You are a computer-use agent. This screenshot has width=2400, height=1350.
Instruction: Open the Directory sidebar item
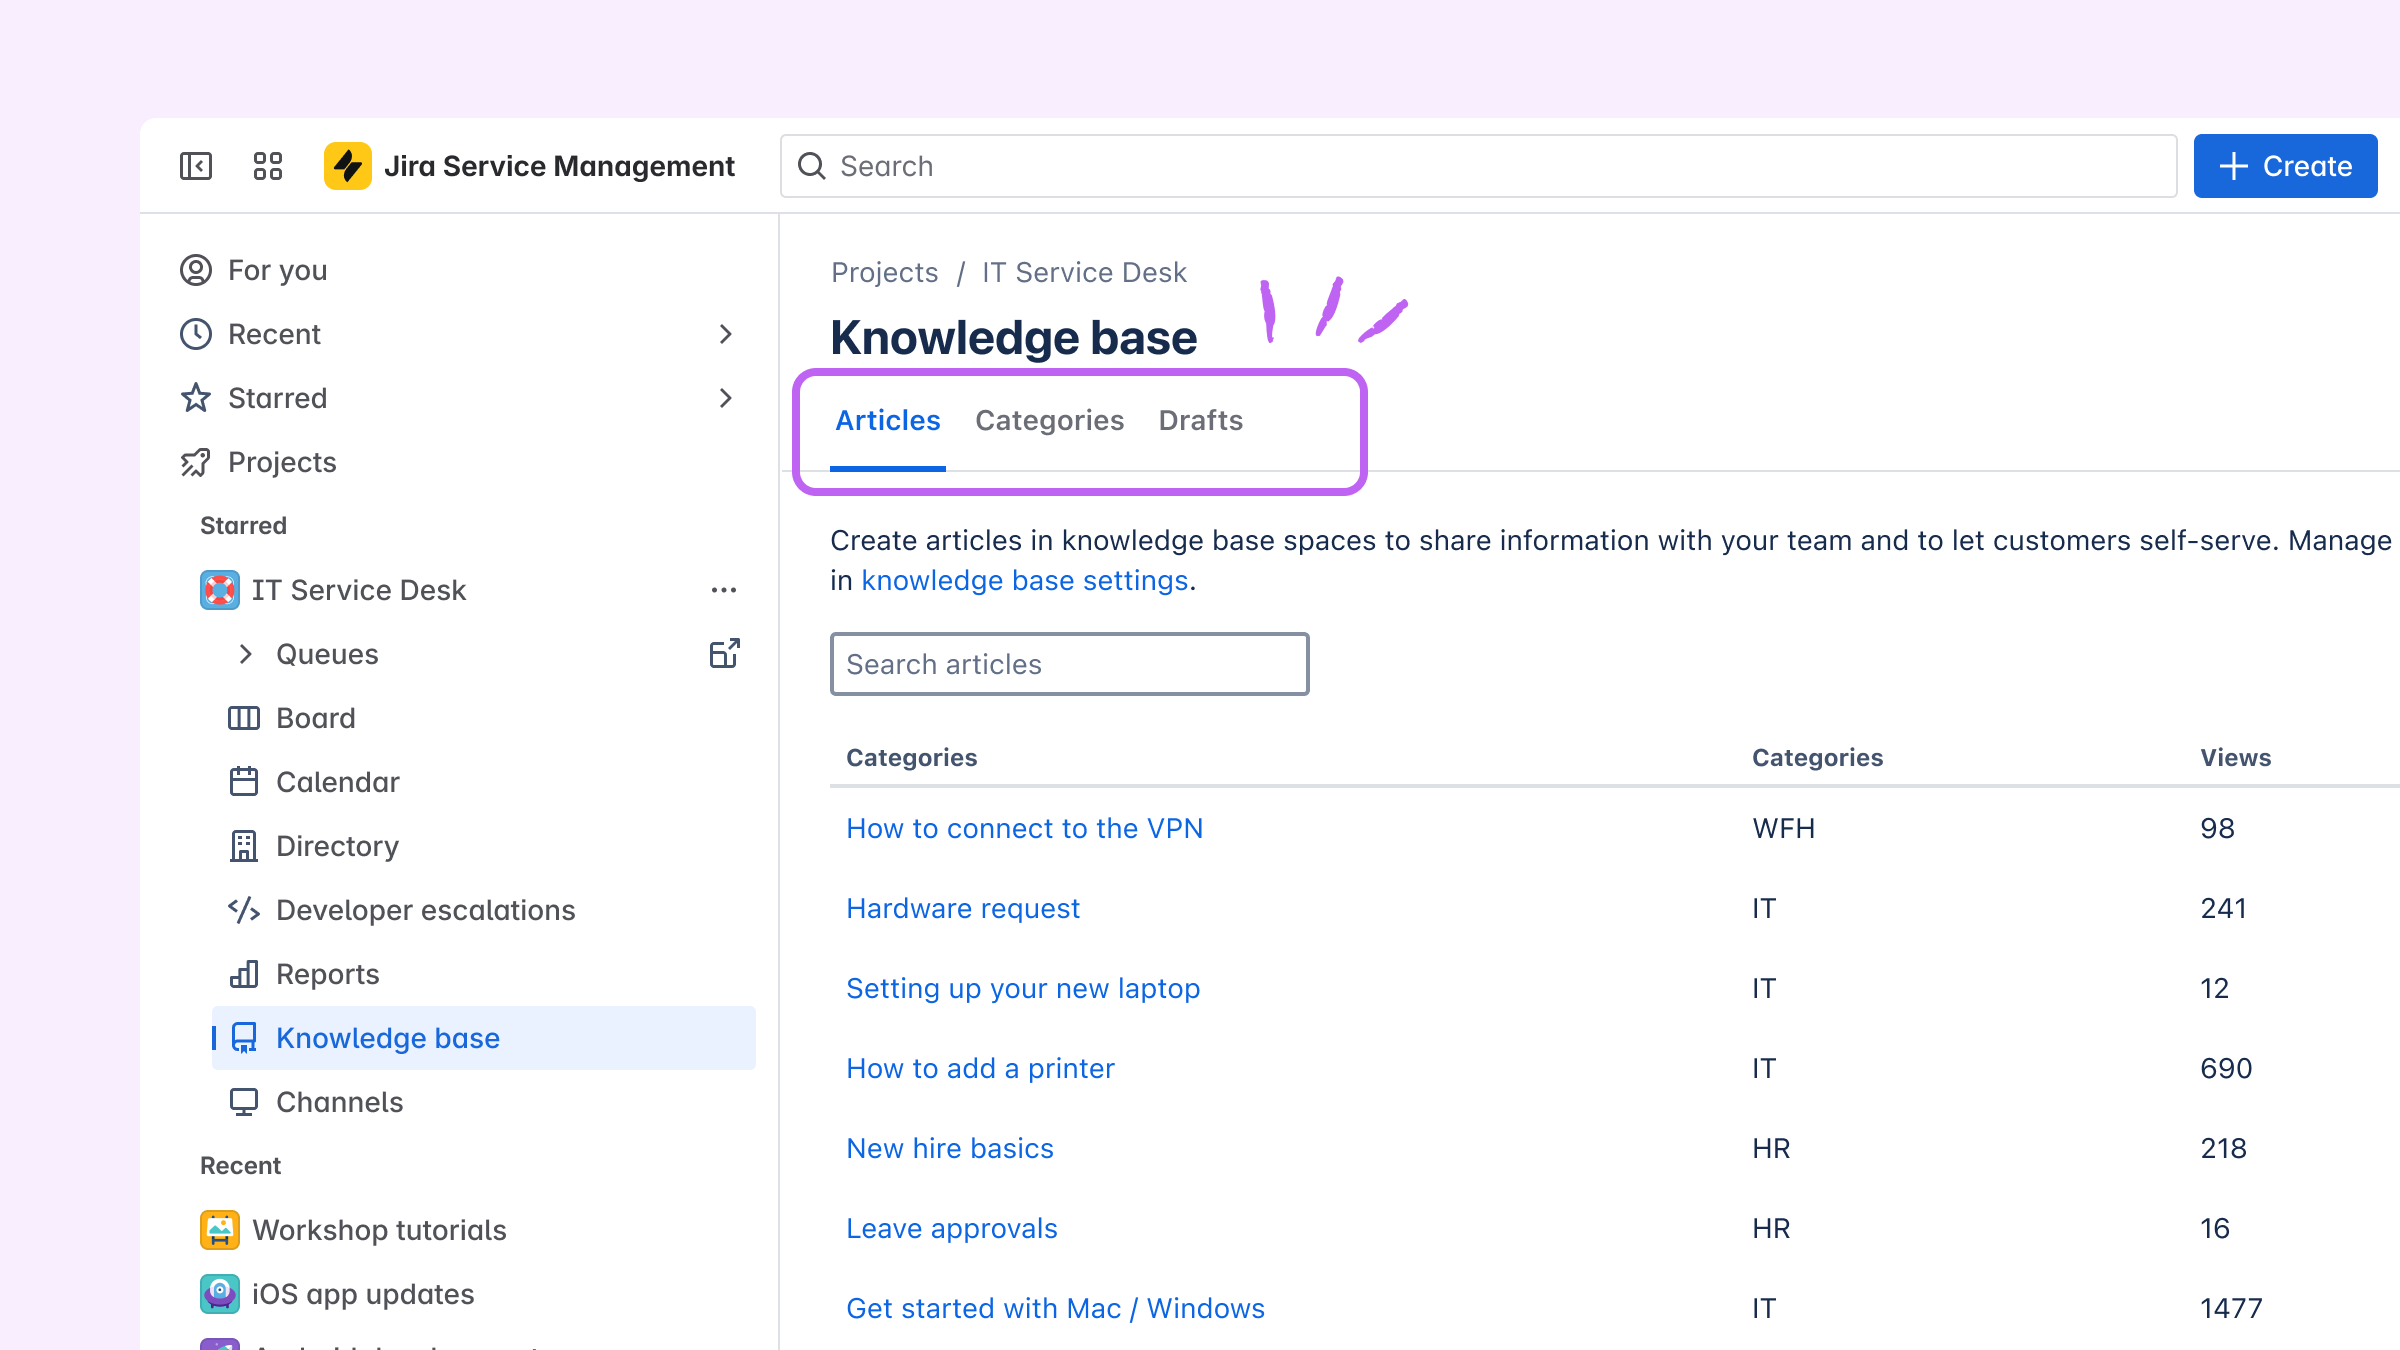point(337,846)
